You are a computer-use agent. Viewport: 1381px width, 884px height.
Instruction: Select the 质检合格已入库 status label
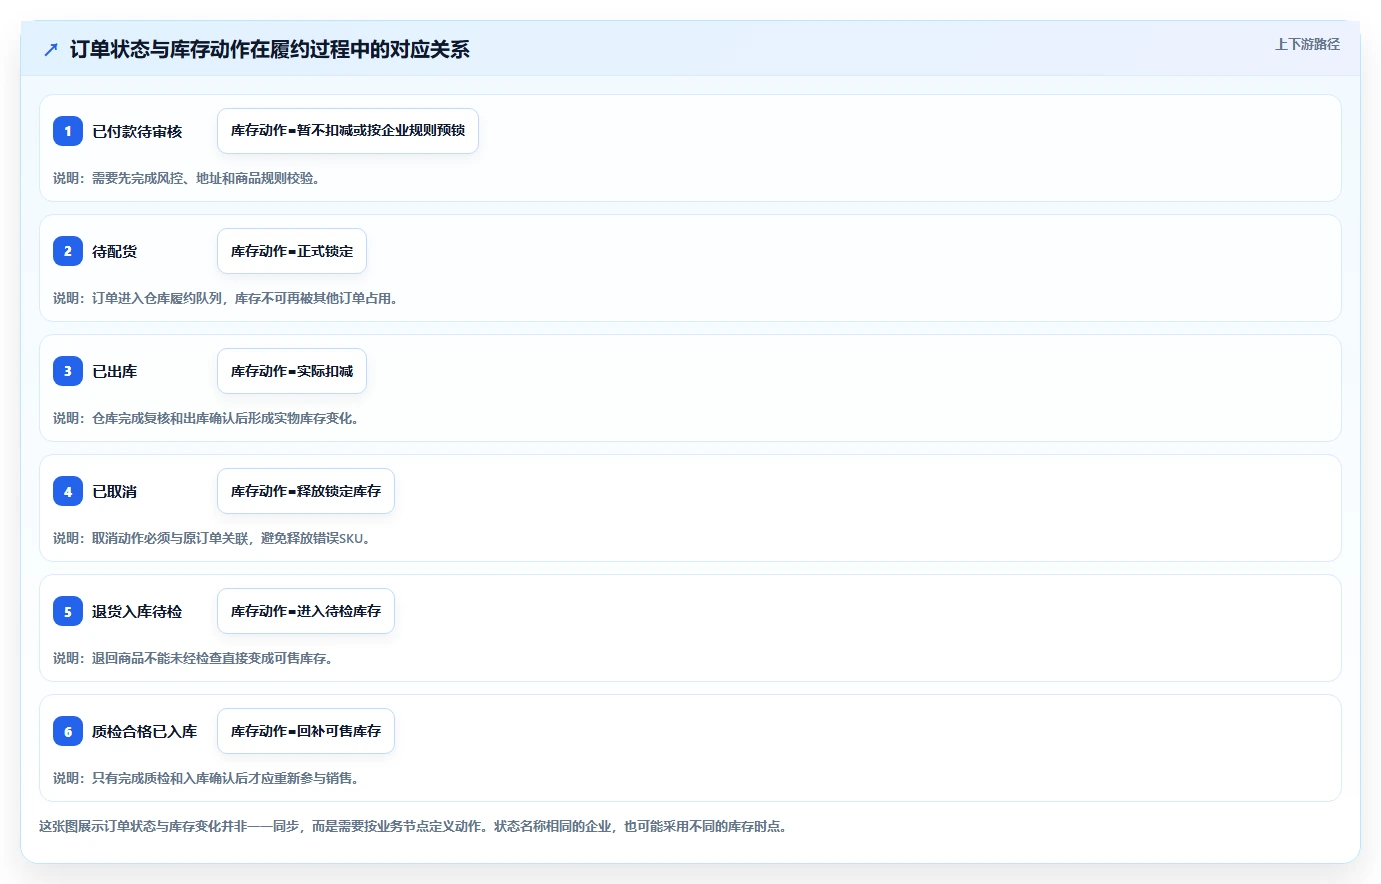click(145, 731)
